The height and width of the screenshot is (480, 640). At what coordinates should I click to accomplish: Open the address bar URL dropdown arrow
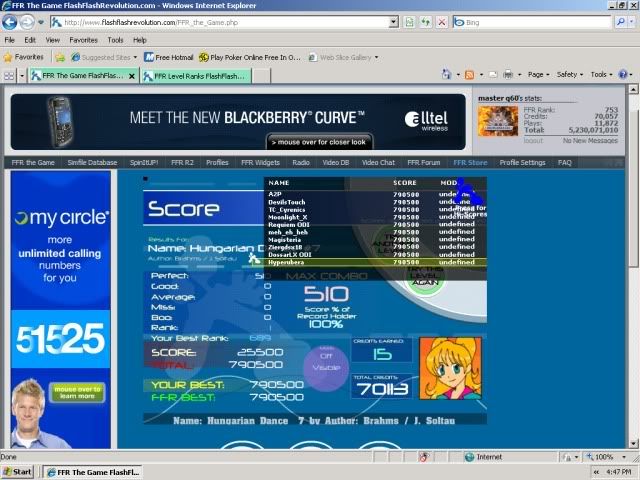(x=394, y=21)
